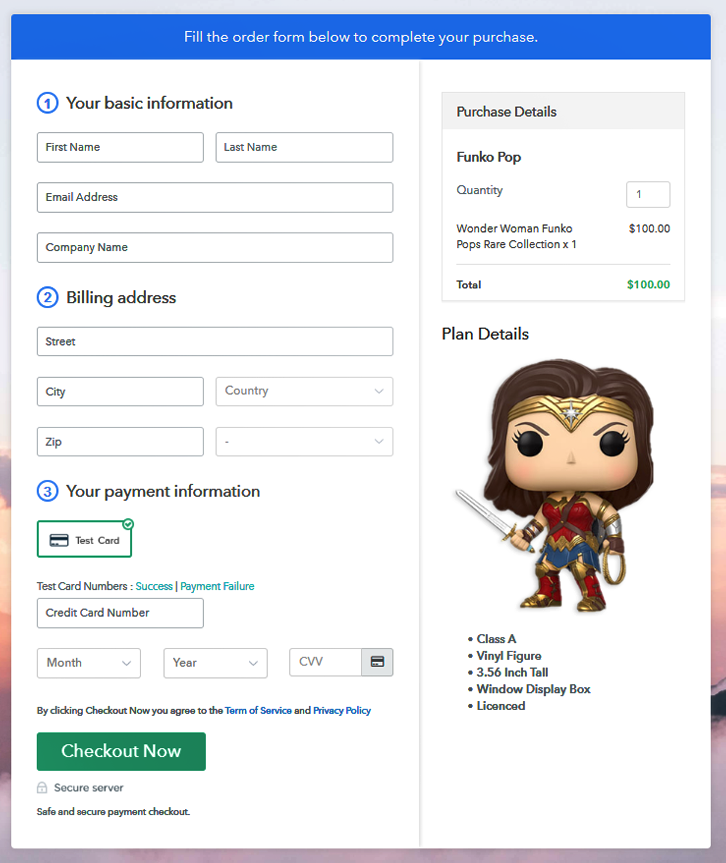Click into the Company Name field

pyautogui.click(x=215, y=247)
